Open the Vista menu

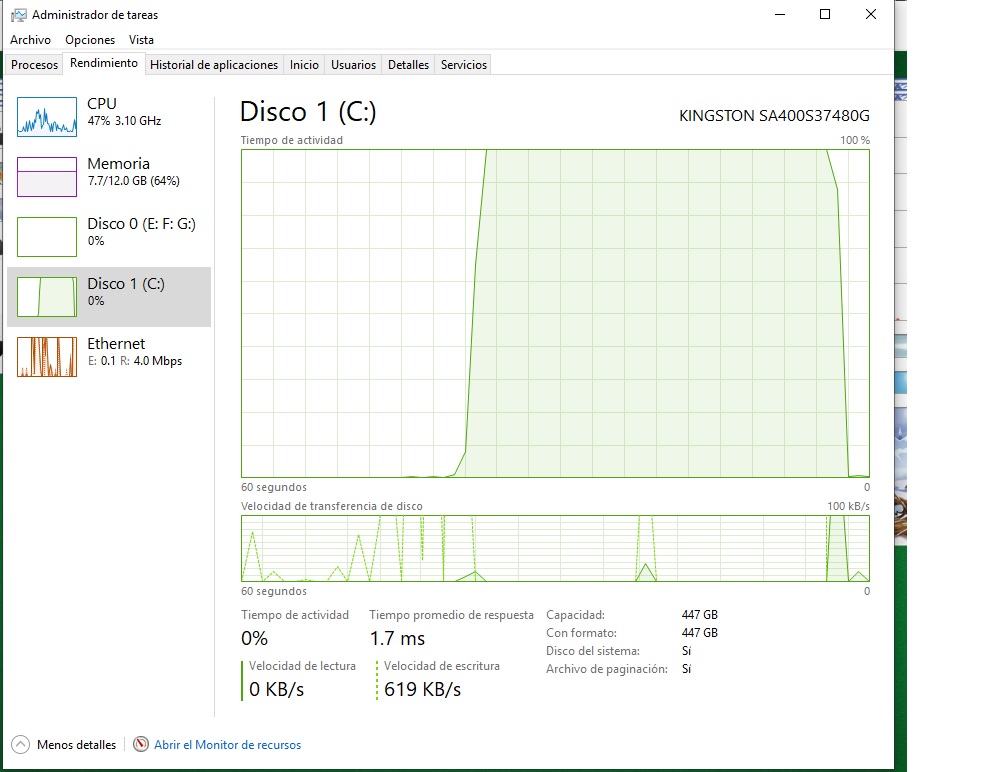pos(141,40)
